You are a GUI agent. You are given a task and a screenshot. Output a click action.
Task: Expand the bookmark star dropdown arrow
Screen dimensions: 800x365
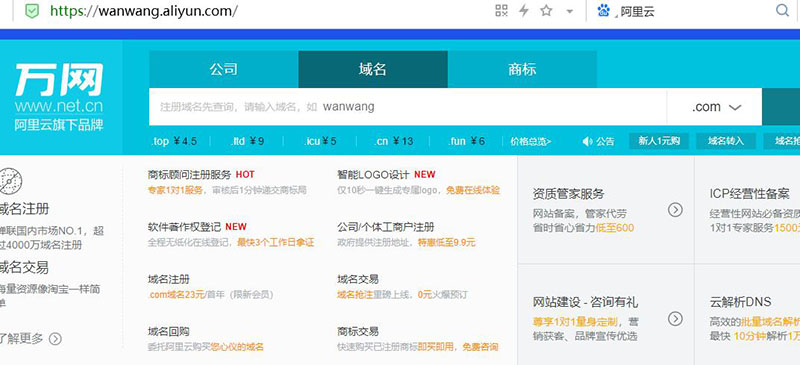pos(569,11)
